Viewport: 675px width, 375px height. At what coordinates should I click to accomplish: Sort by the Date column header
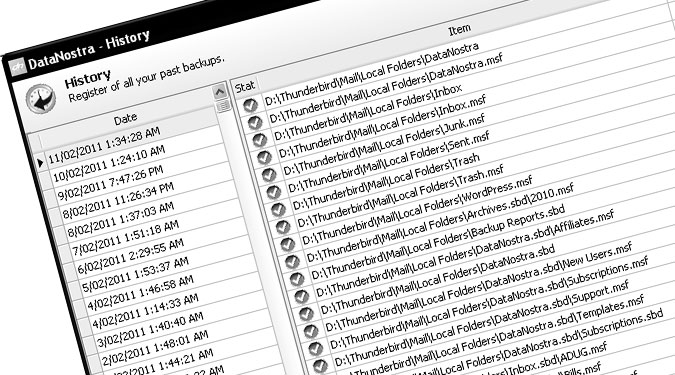tap(125, 119)
